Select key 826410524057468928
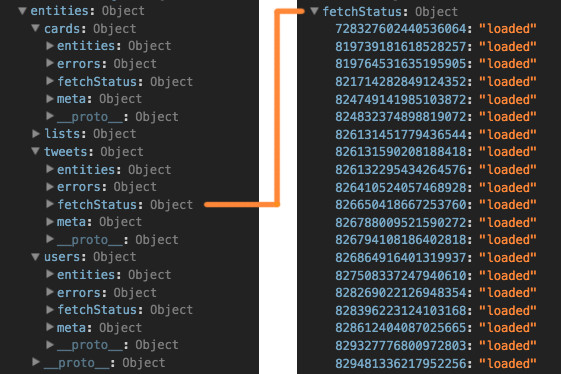561x374 pixels. click(401, 187)
